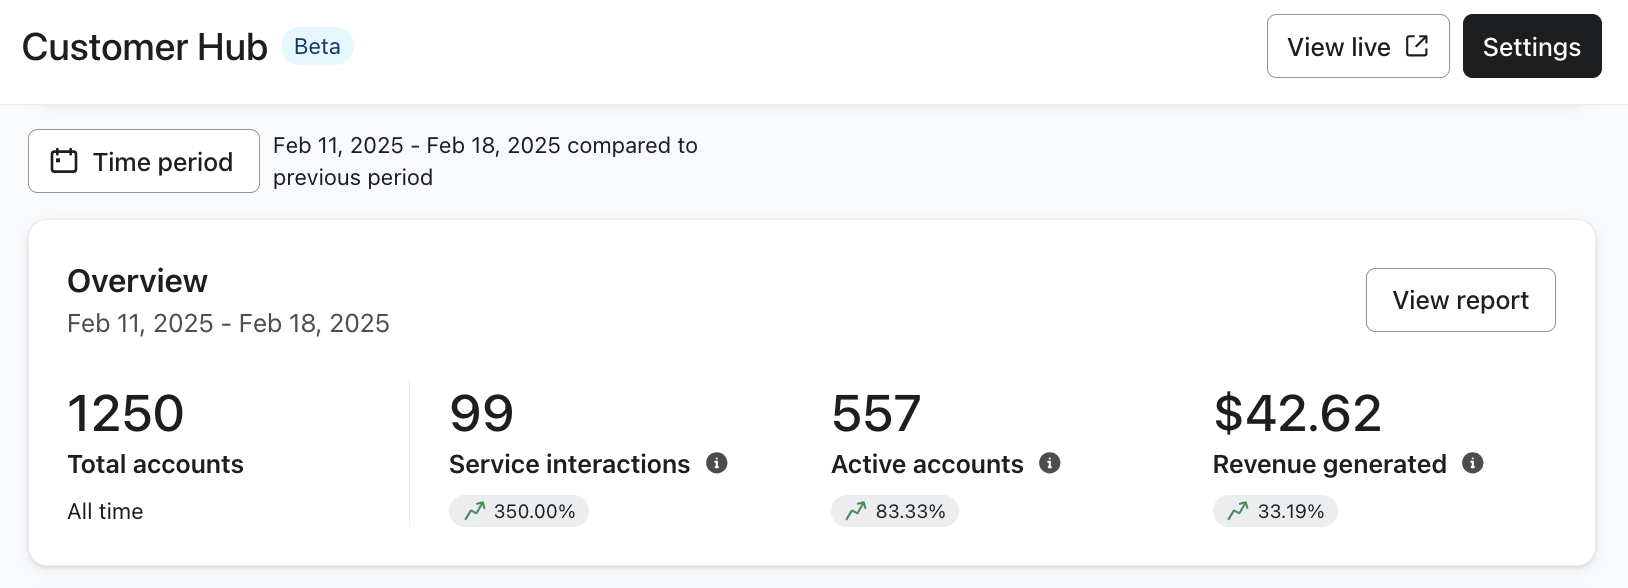
Task: Open the Service interactions info tooltip icon
Action: (x=718, y=463)
